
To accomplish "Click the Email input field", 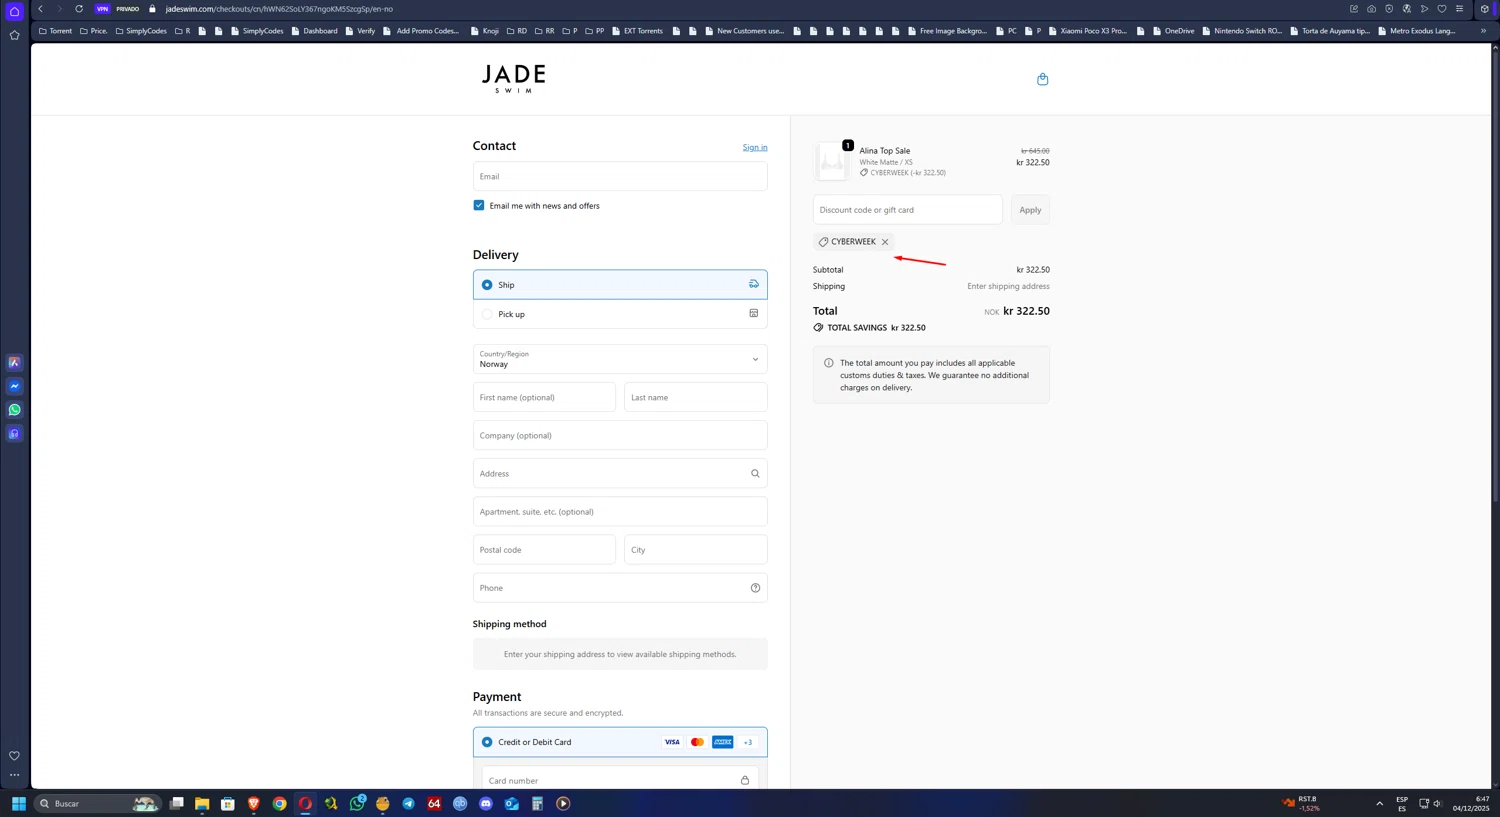I will [620, 176].
